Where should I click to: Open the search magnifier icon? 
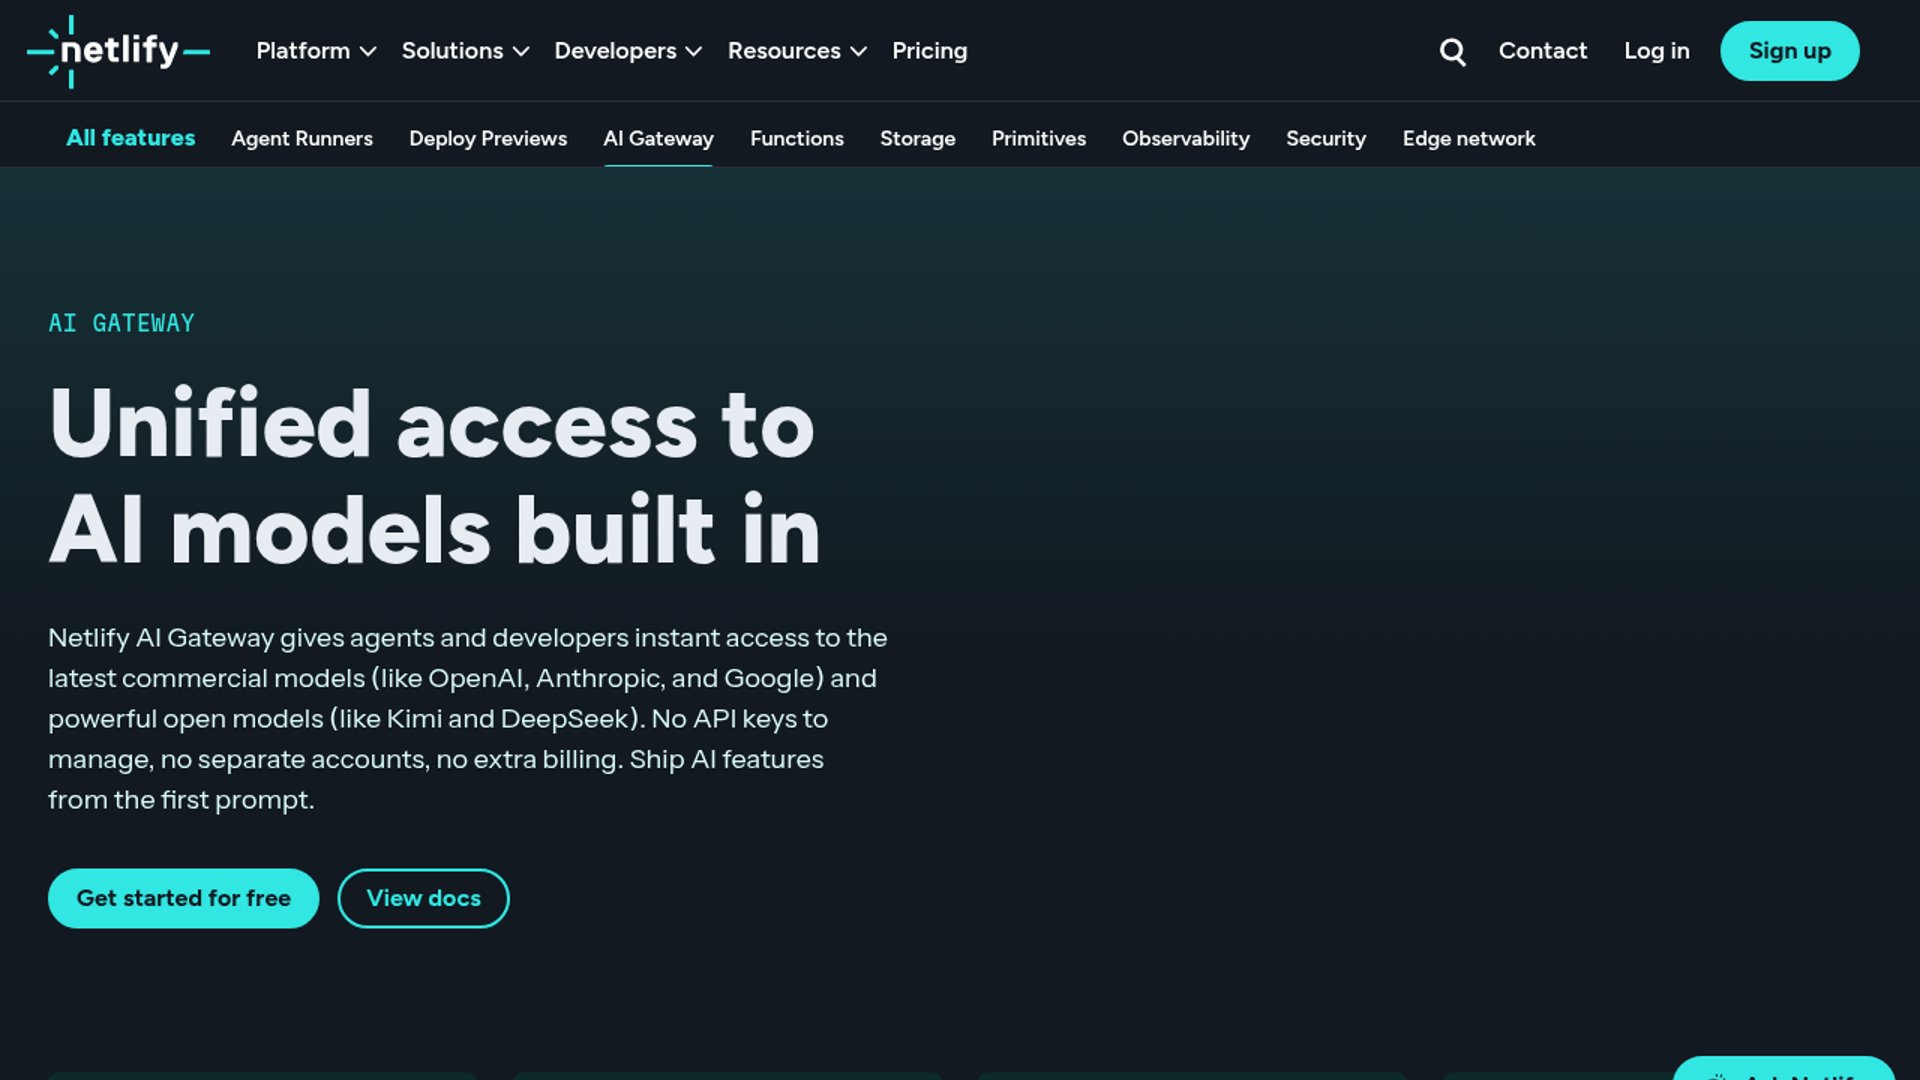(1452, 51)
